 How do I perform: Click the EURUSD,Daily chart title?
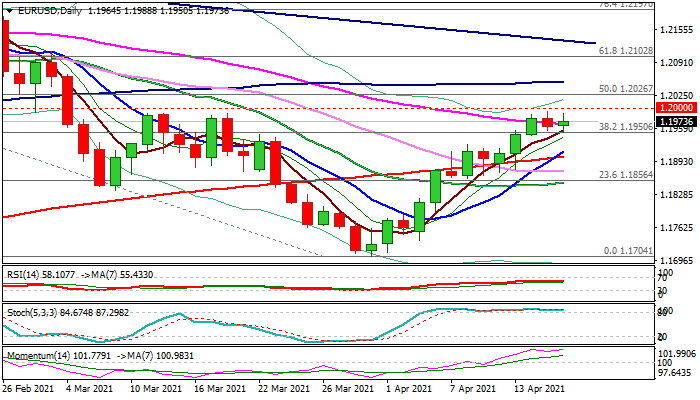(50, 11)
